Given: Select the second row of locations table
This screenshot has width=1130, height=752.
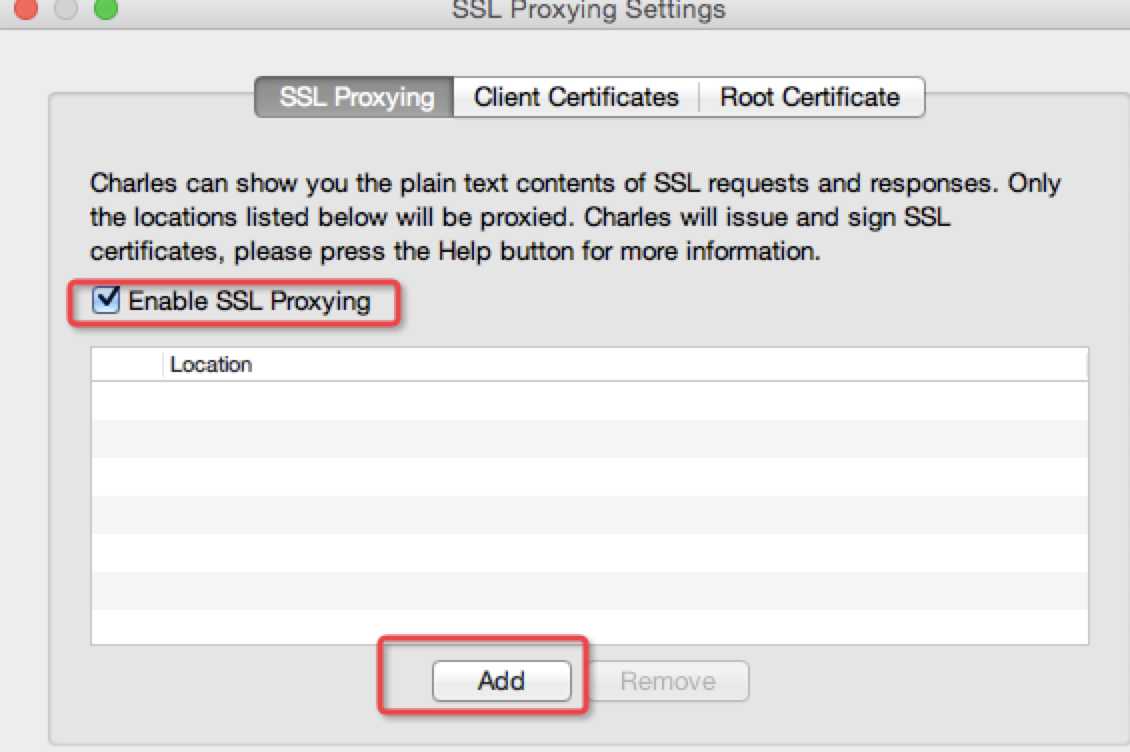Looking at the screenshot, I should [x=589, y=438].
